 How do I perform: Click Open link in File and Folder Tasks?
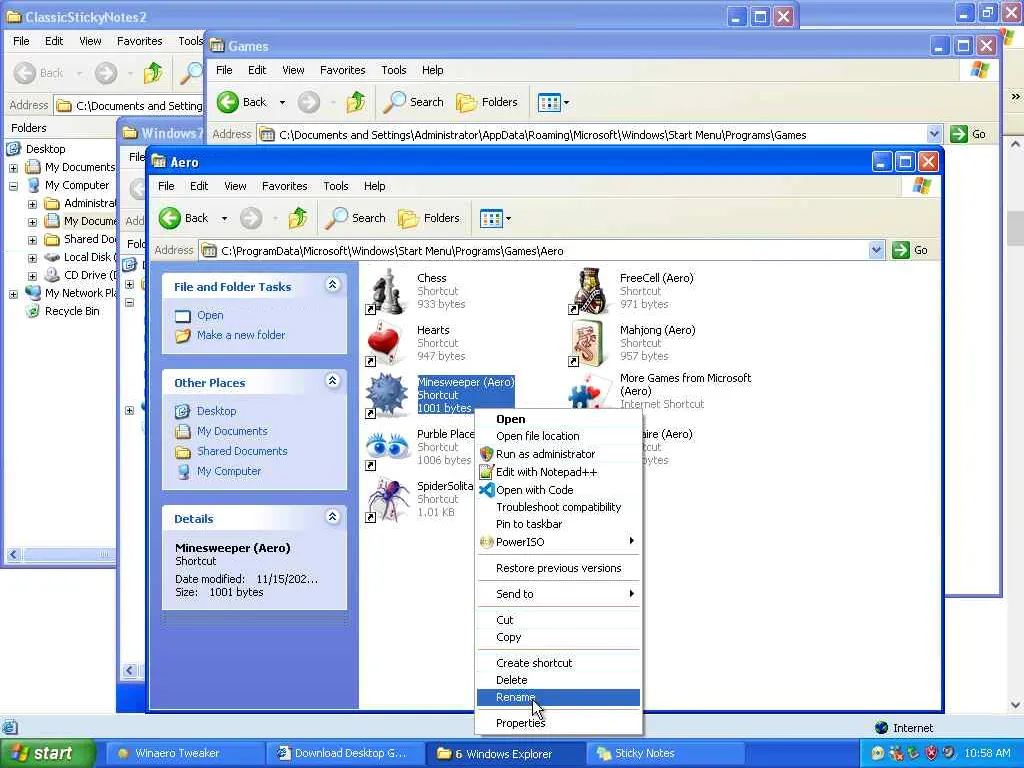click(210, 315)
